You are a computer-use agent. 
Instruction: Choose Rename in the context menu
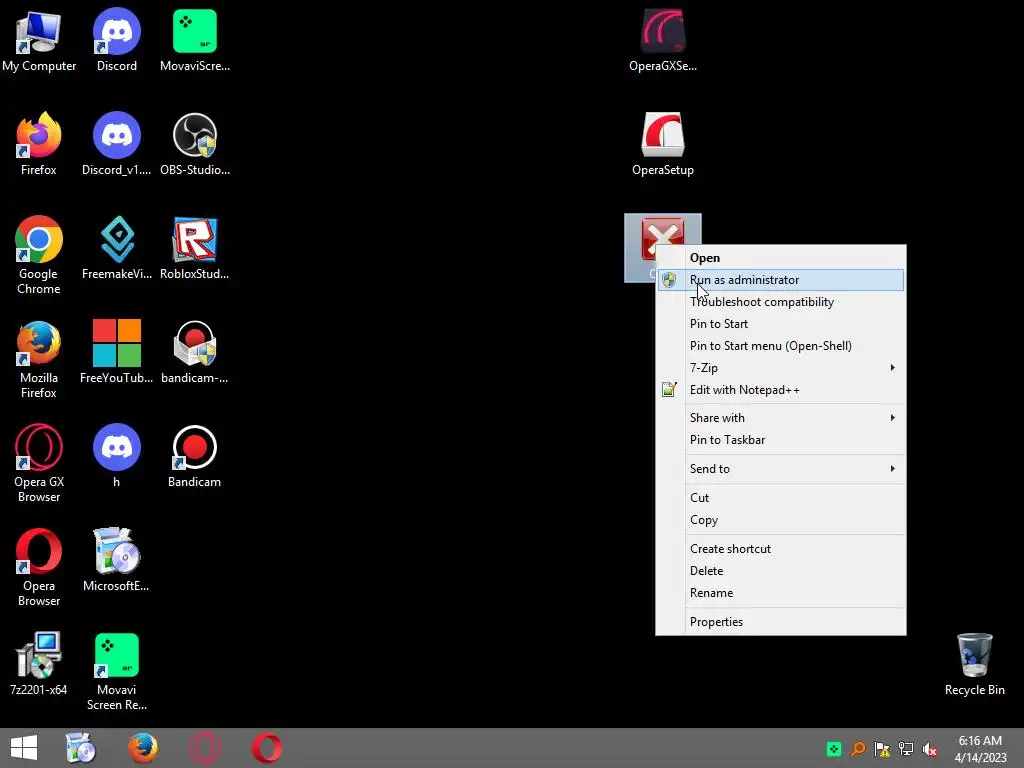pyautogui.click(x=780, y=593)
